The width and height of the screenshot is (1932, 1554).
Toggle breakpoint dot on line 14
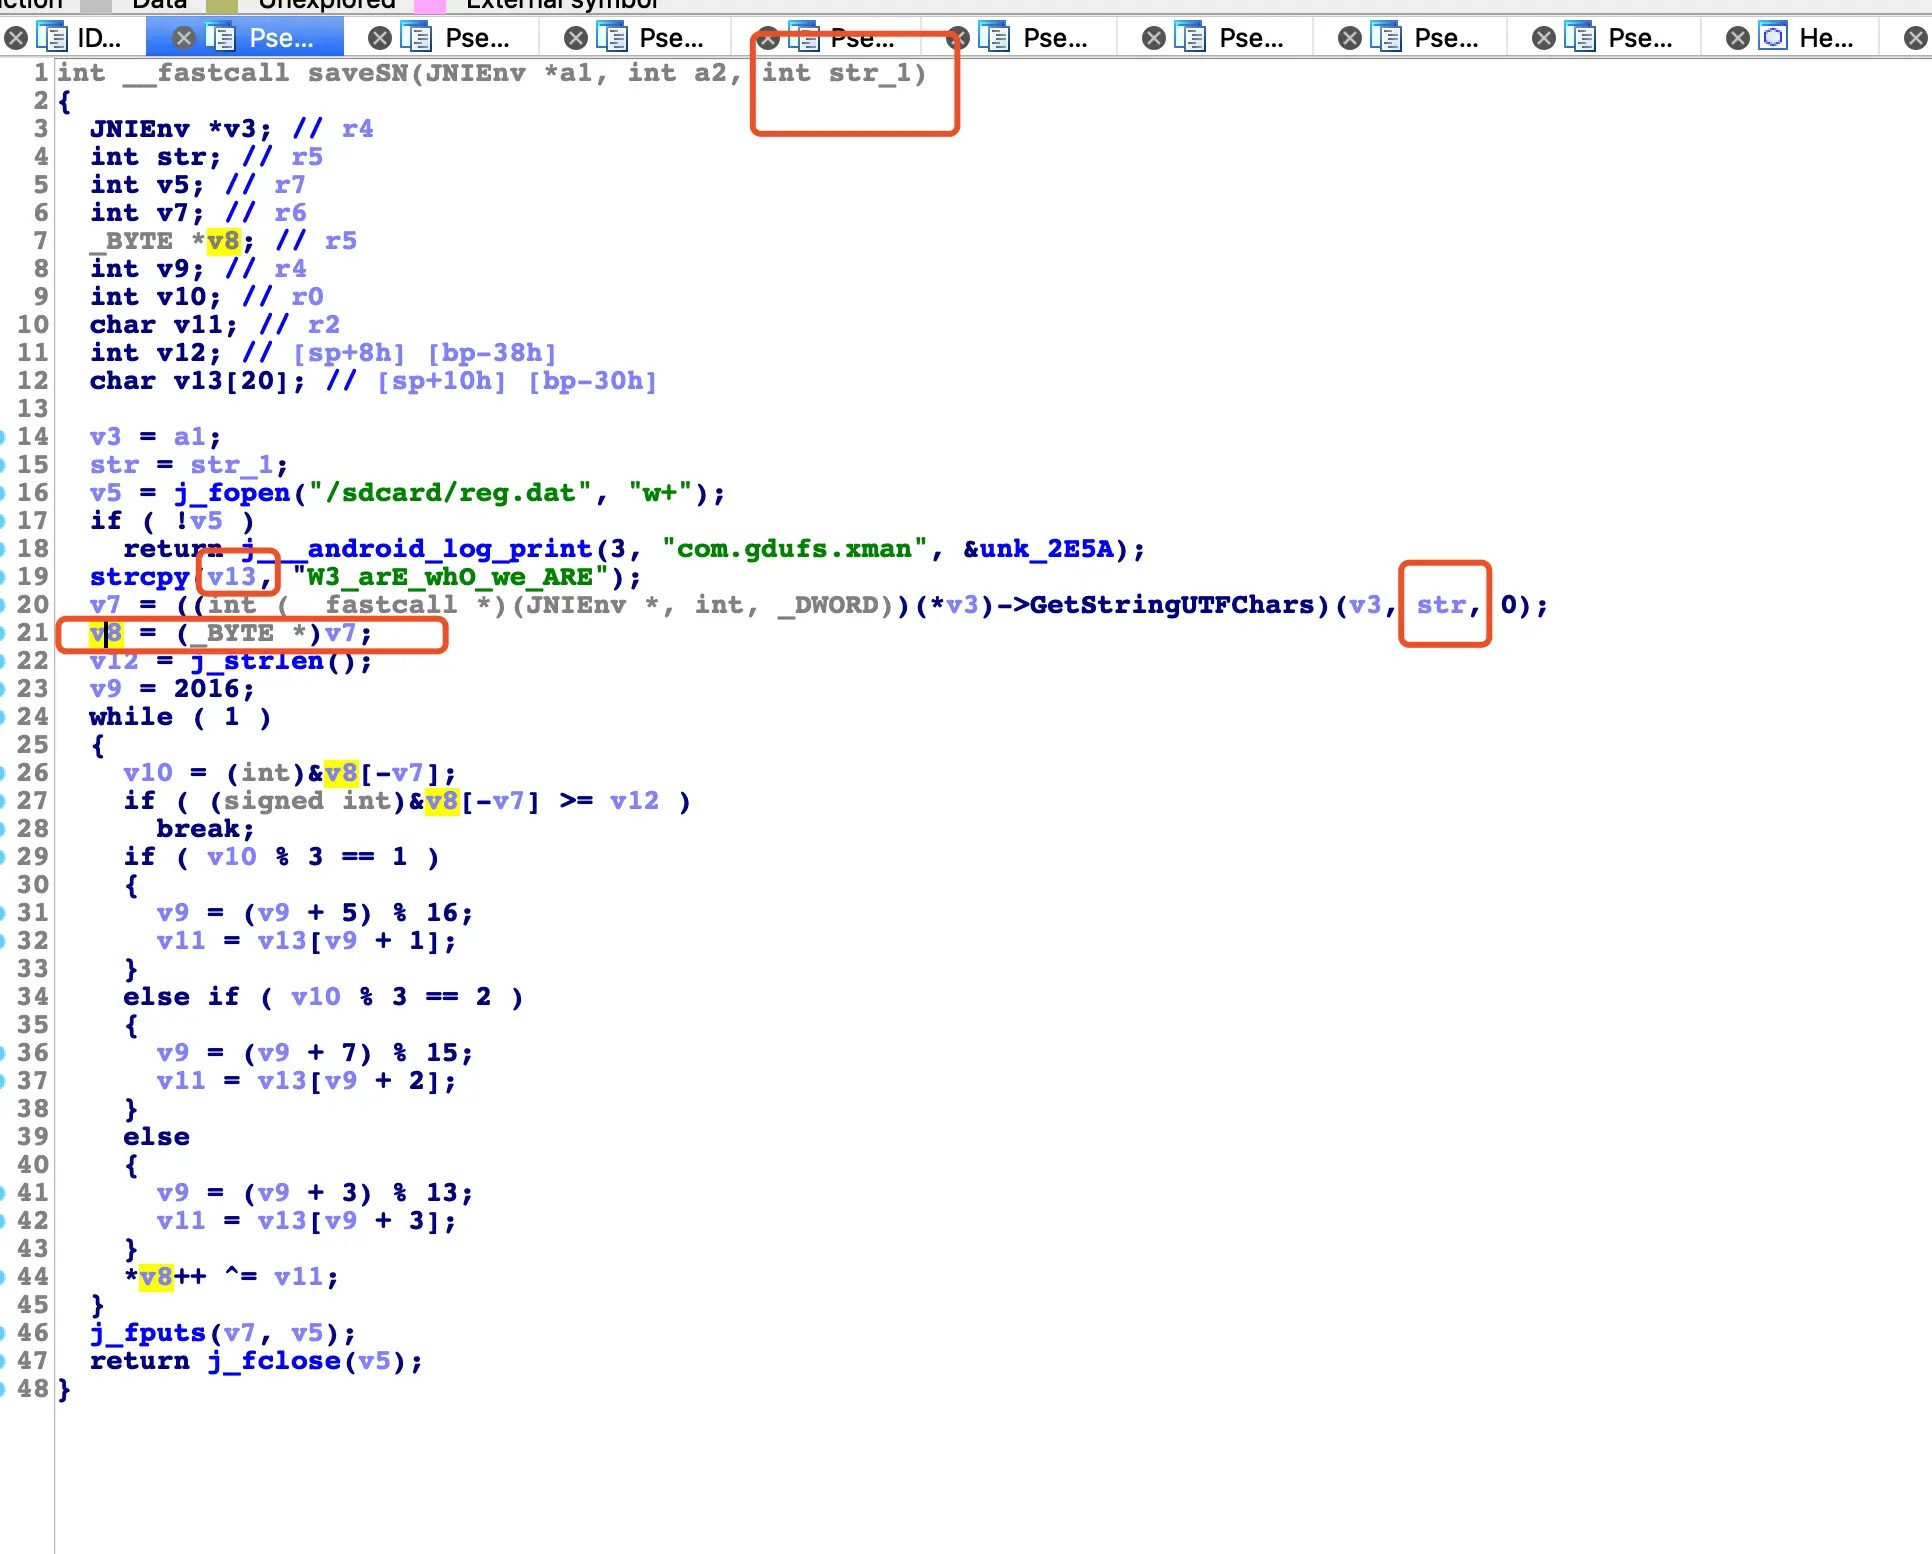click(x=3, y=437)
